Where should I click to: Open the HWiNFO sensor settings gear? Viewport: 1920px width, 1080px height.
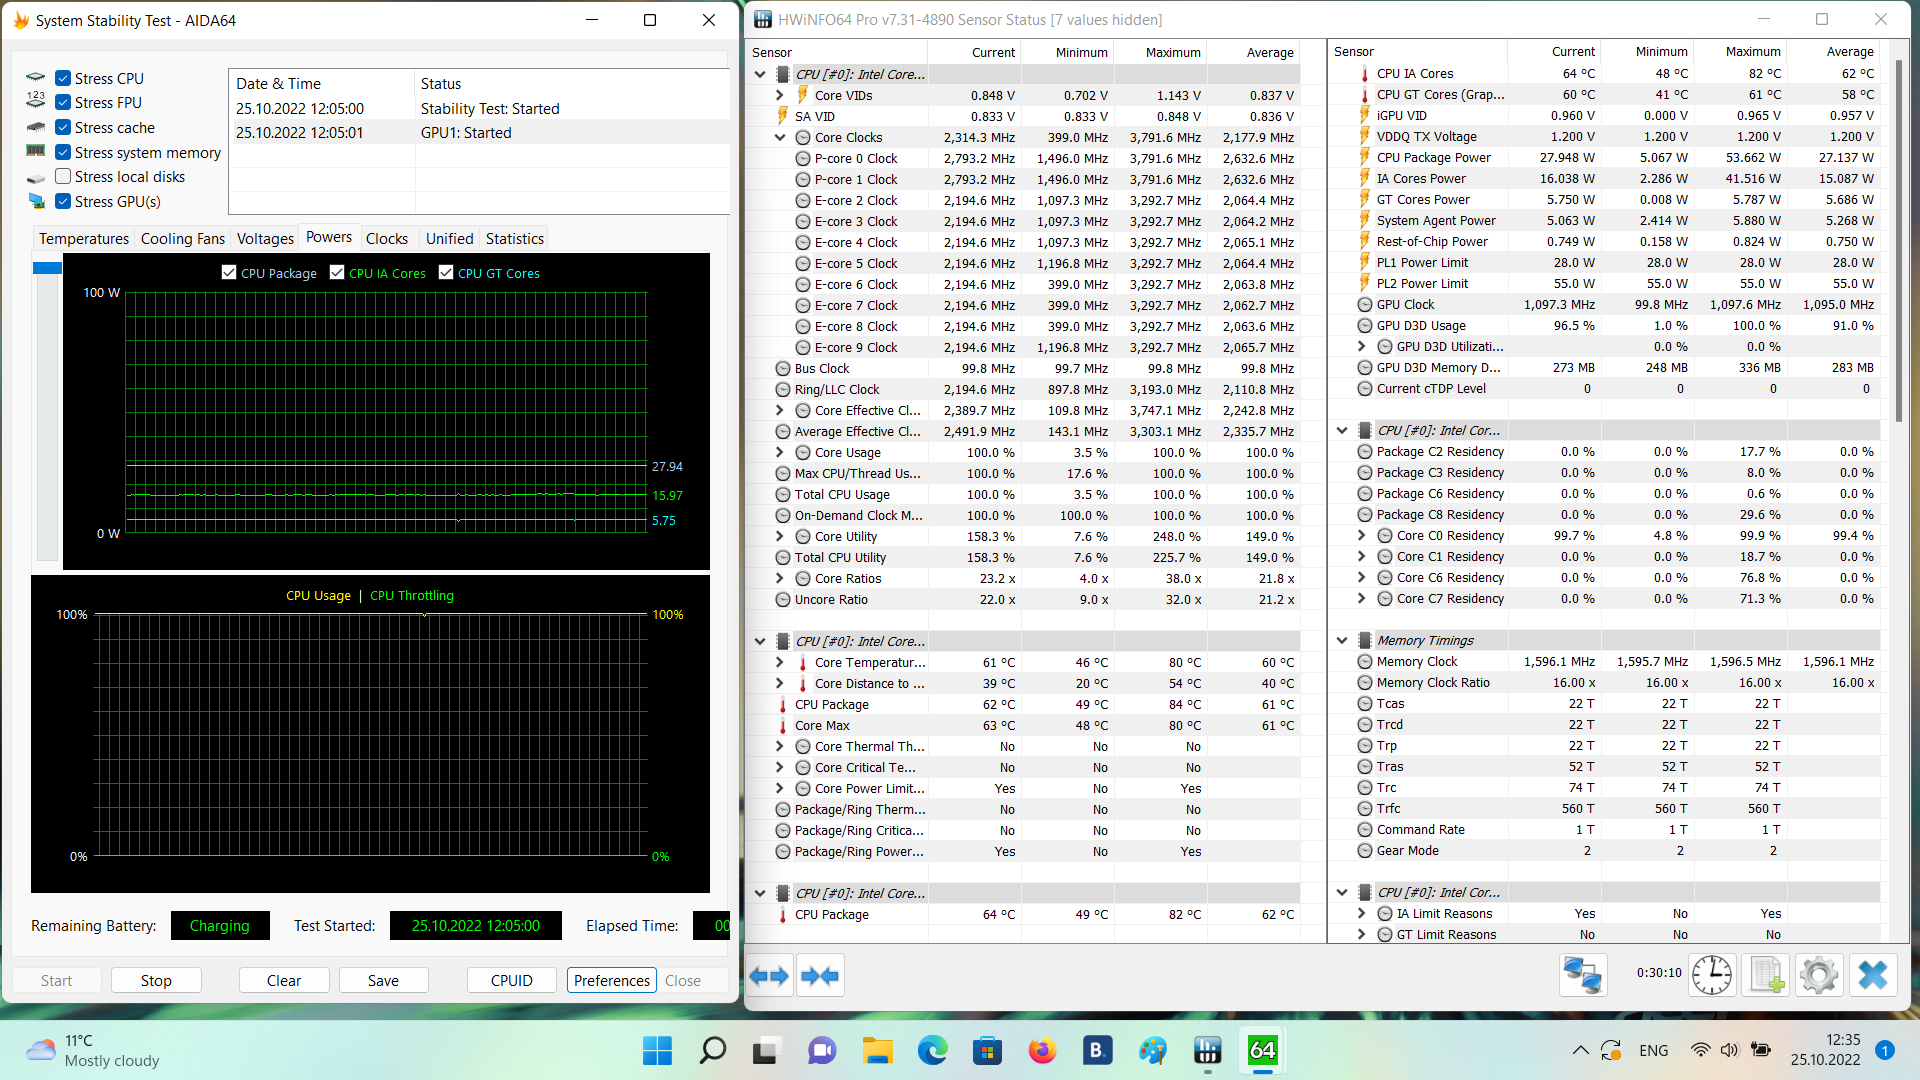(1818, 975)
